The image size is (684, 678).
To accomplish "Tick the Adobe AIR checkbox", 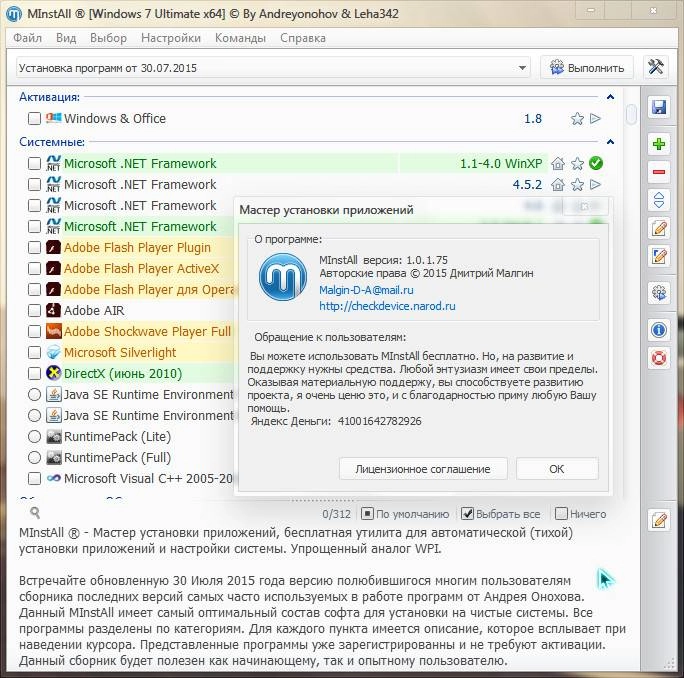I will (x=34, y=310).
